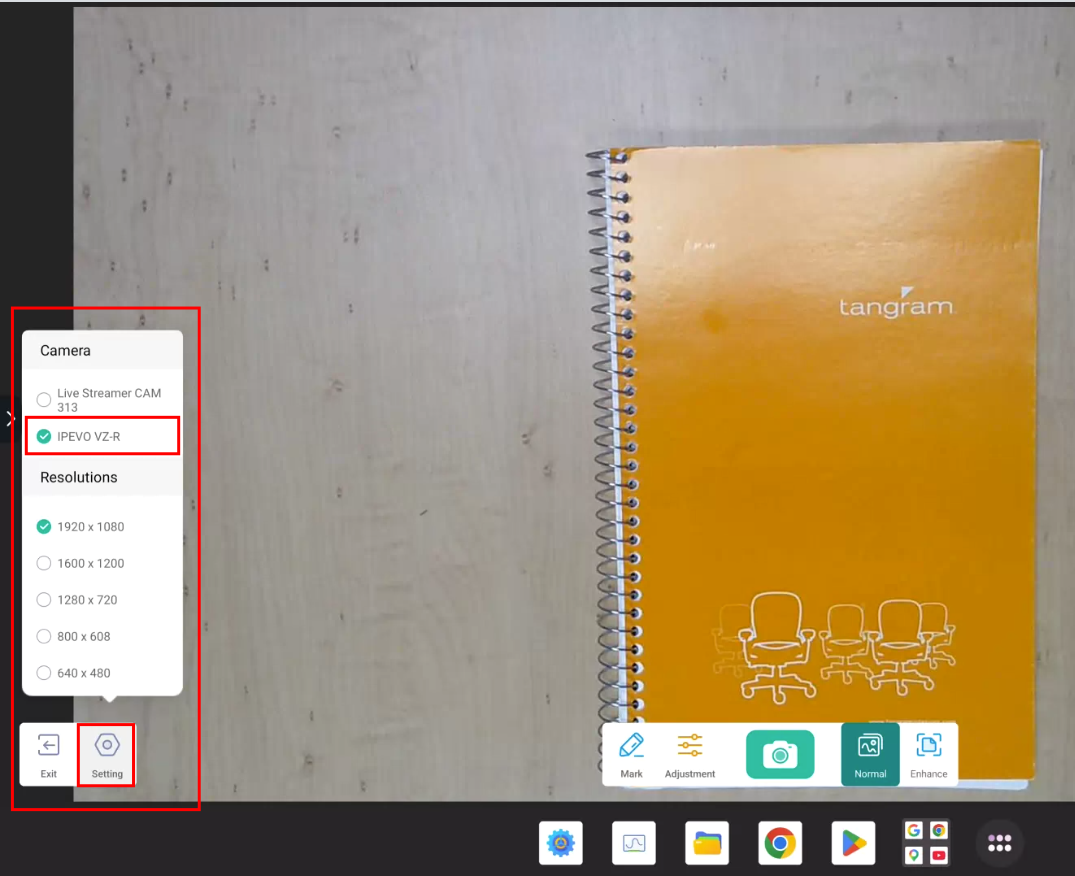The image size is (1075, 876).
Task: Capture a photo with the camera button
Action: [x=780, y=755]
